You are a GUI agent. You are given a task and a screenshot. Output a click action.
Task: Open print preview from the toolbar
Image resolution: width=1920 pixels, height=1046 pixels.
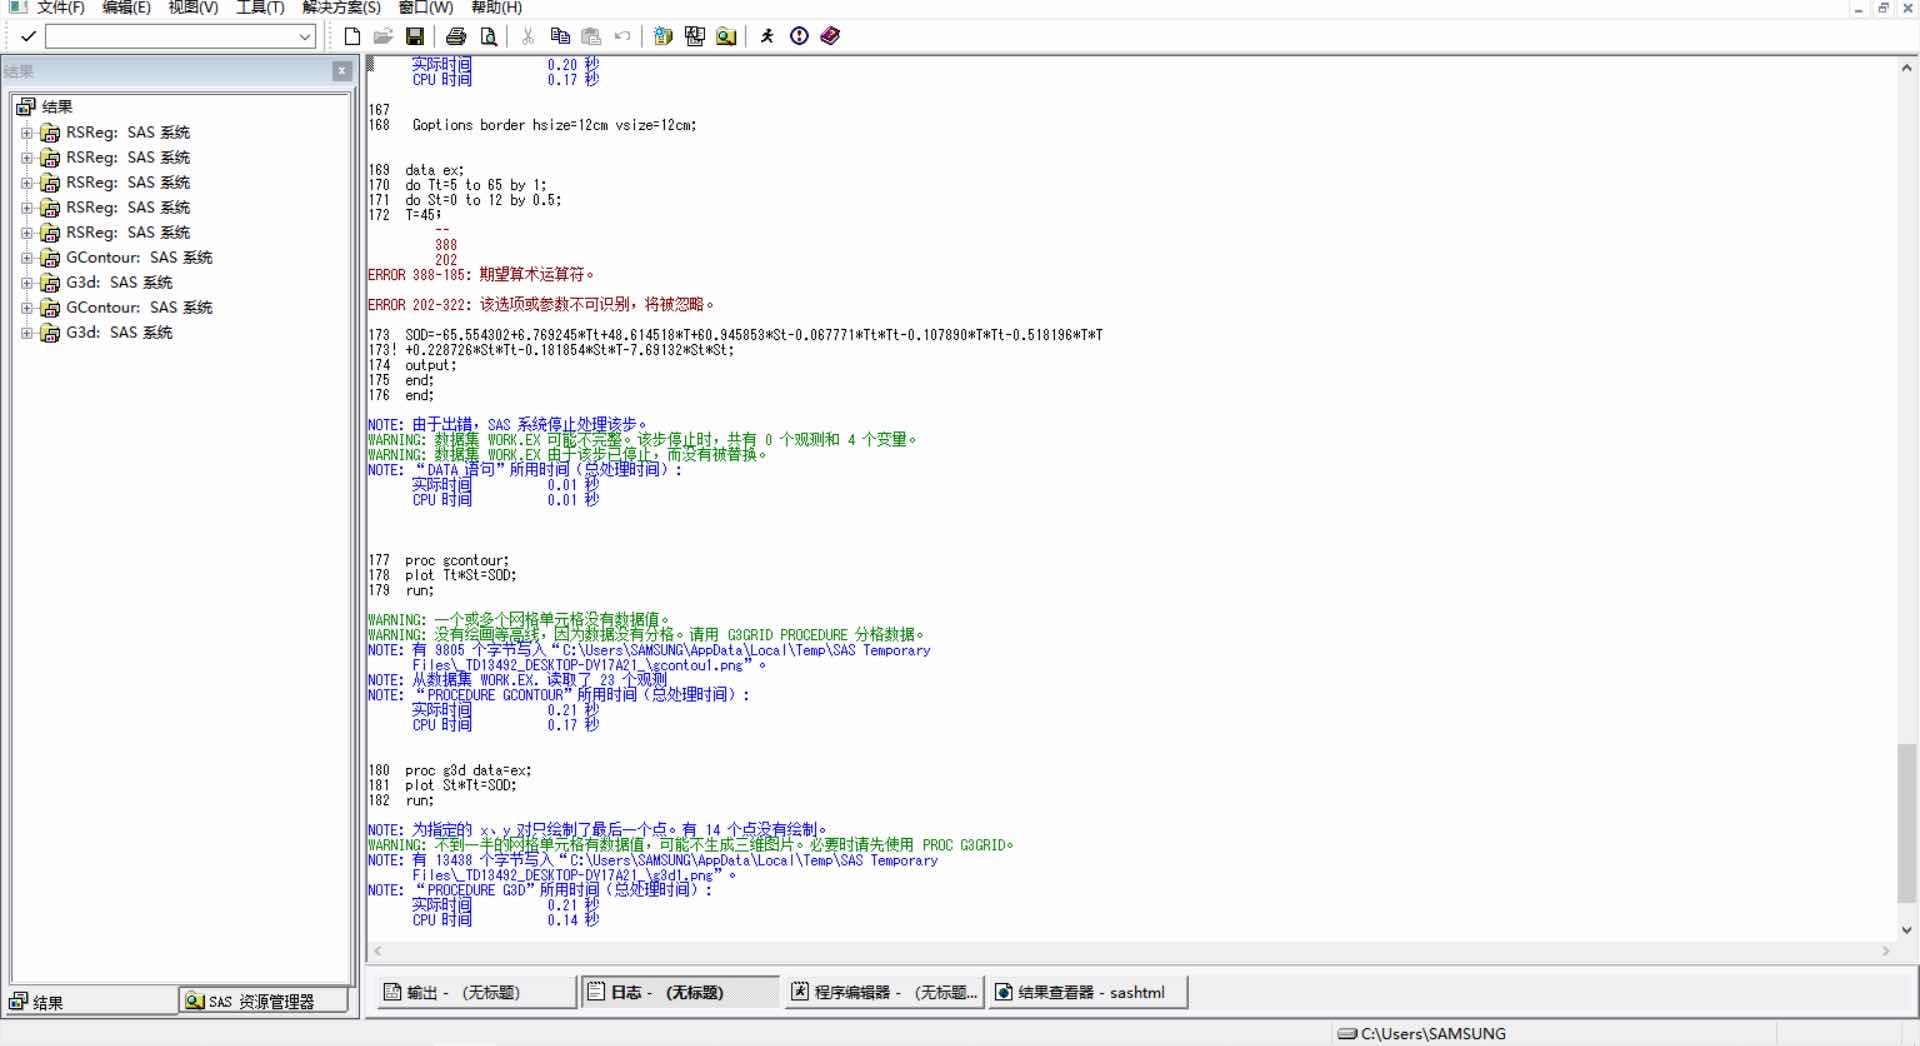pyautogui.click(x=488, y=37)
